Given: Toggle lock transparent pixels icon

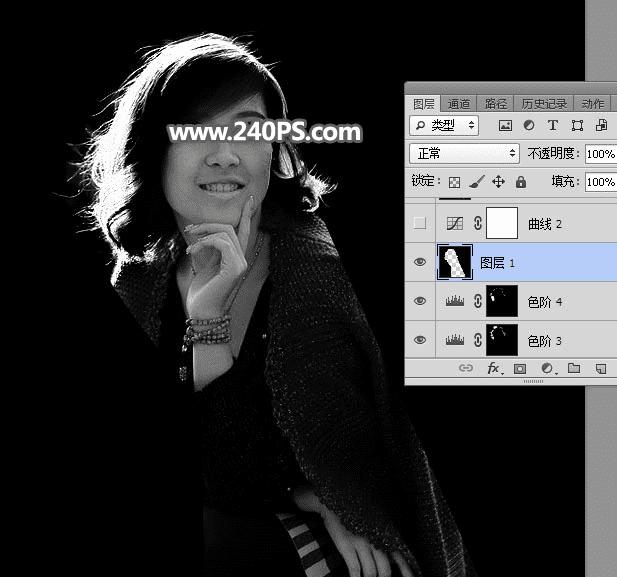Looking at the screenshot, I should point(454,182).
